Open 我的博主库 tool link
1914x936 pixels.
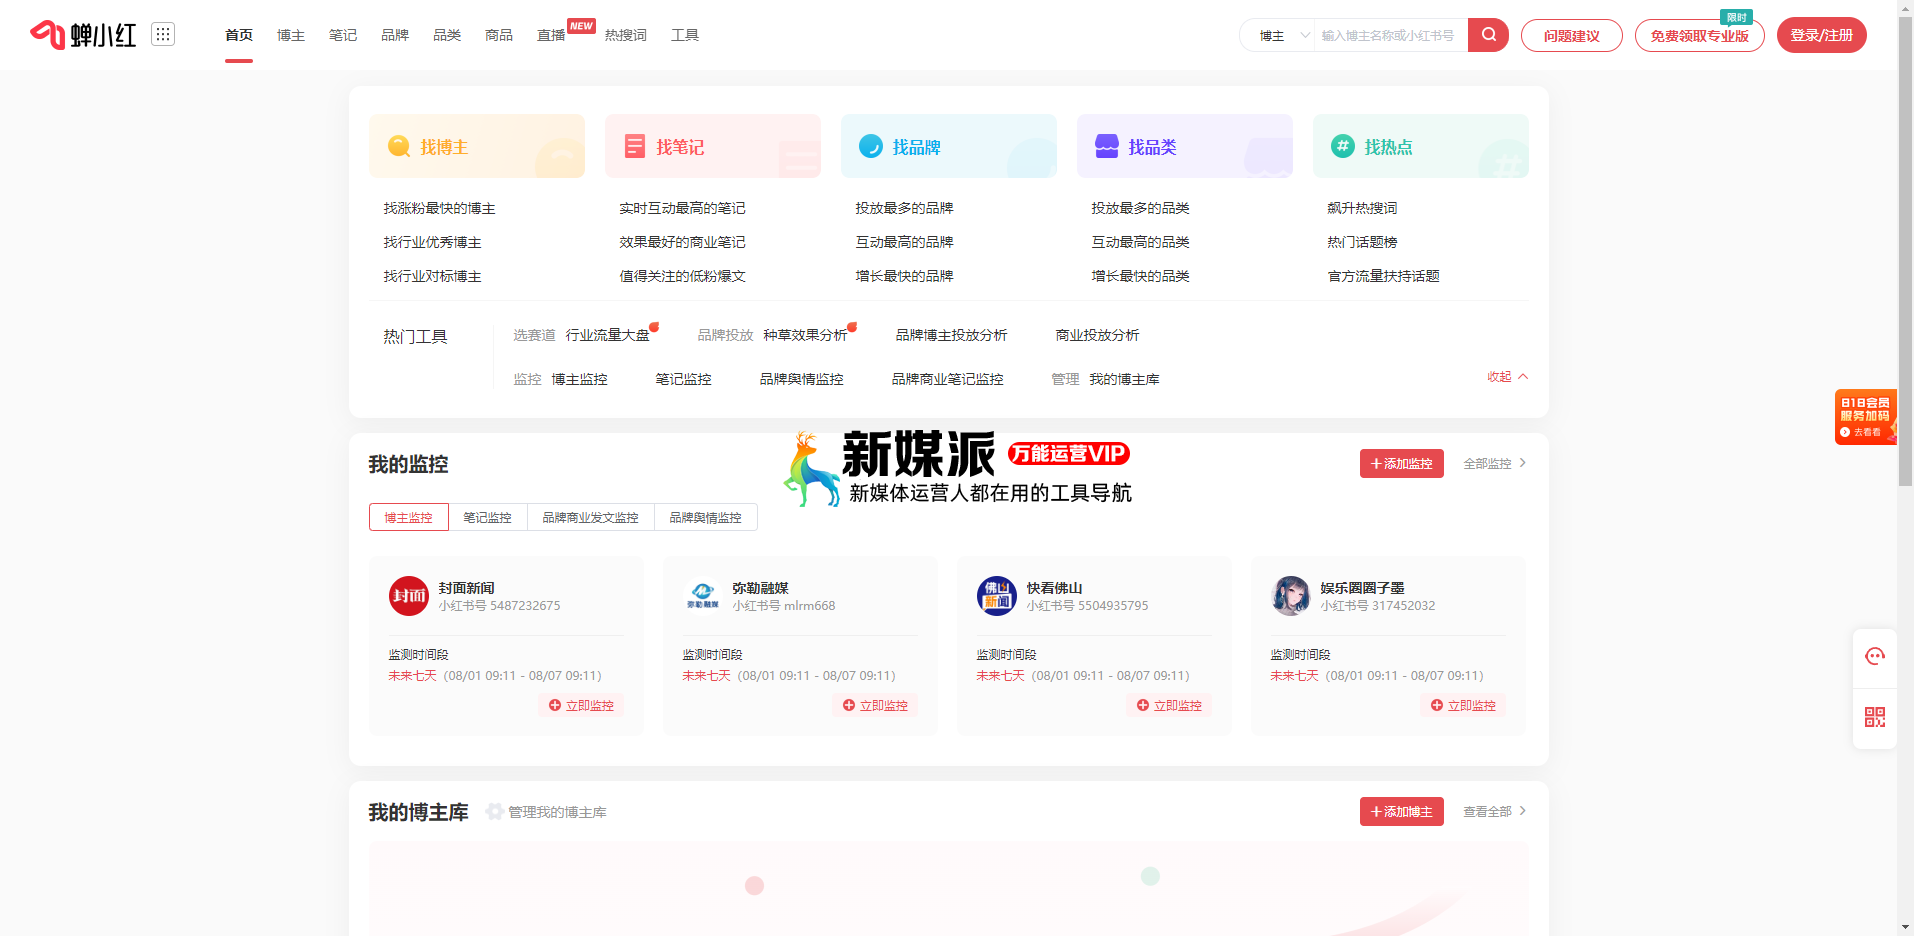coord(1125,379)
